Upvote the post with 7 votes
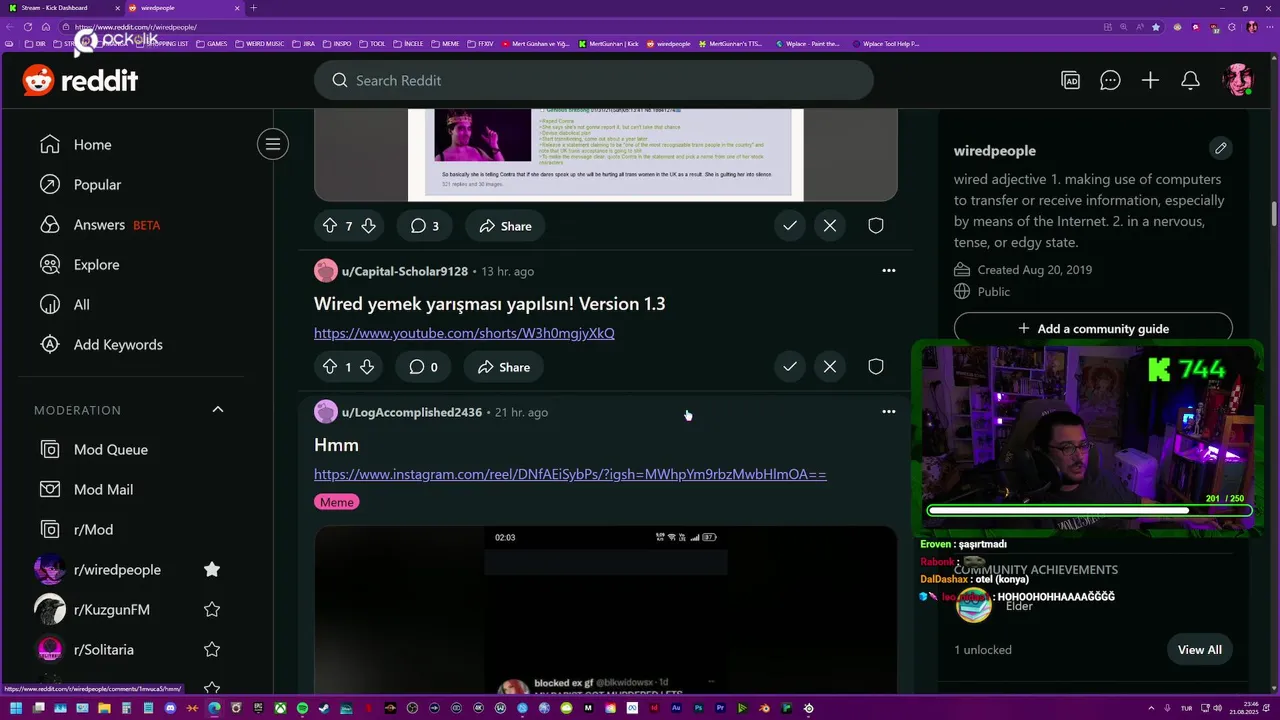 pyautogui.click(x=329, y=226)
